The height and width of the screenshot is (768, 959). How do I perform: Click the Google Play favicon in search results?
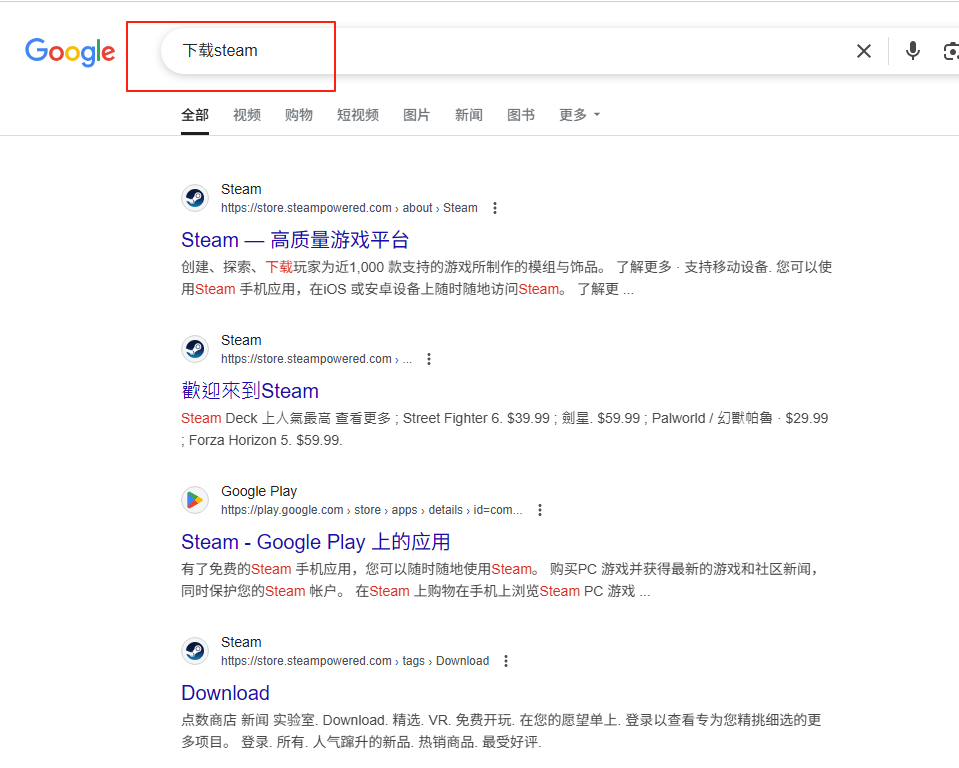195,500
